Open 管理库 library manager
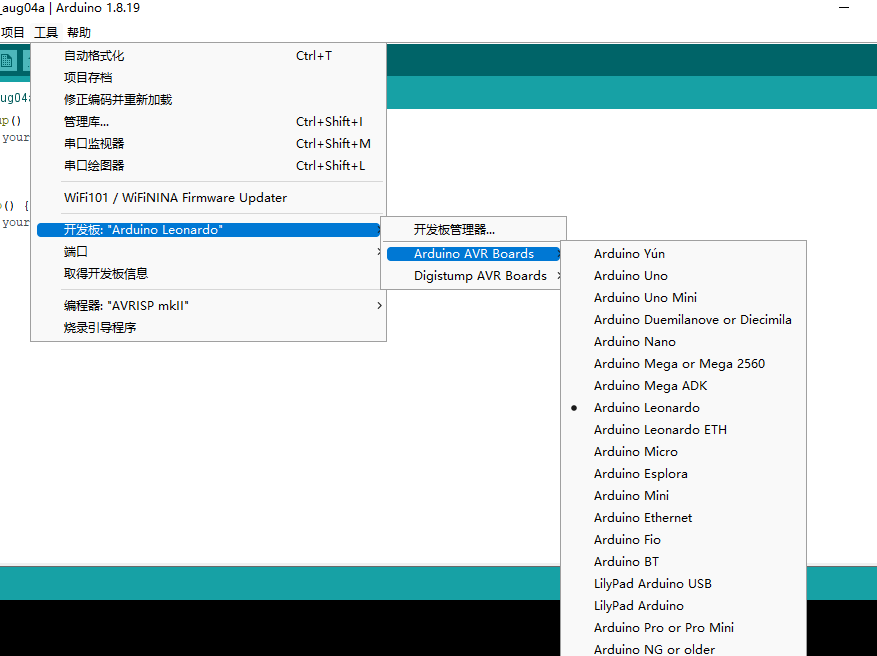 [x=86, y=122]
